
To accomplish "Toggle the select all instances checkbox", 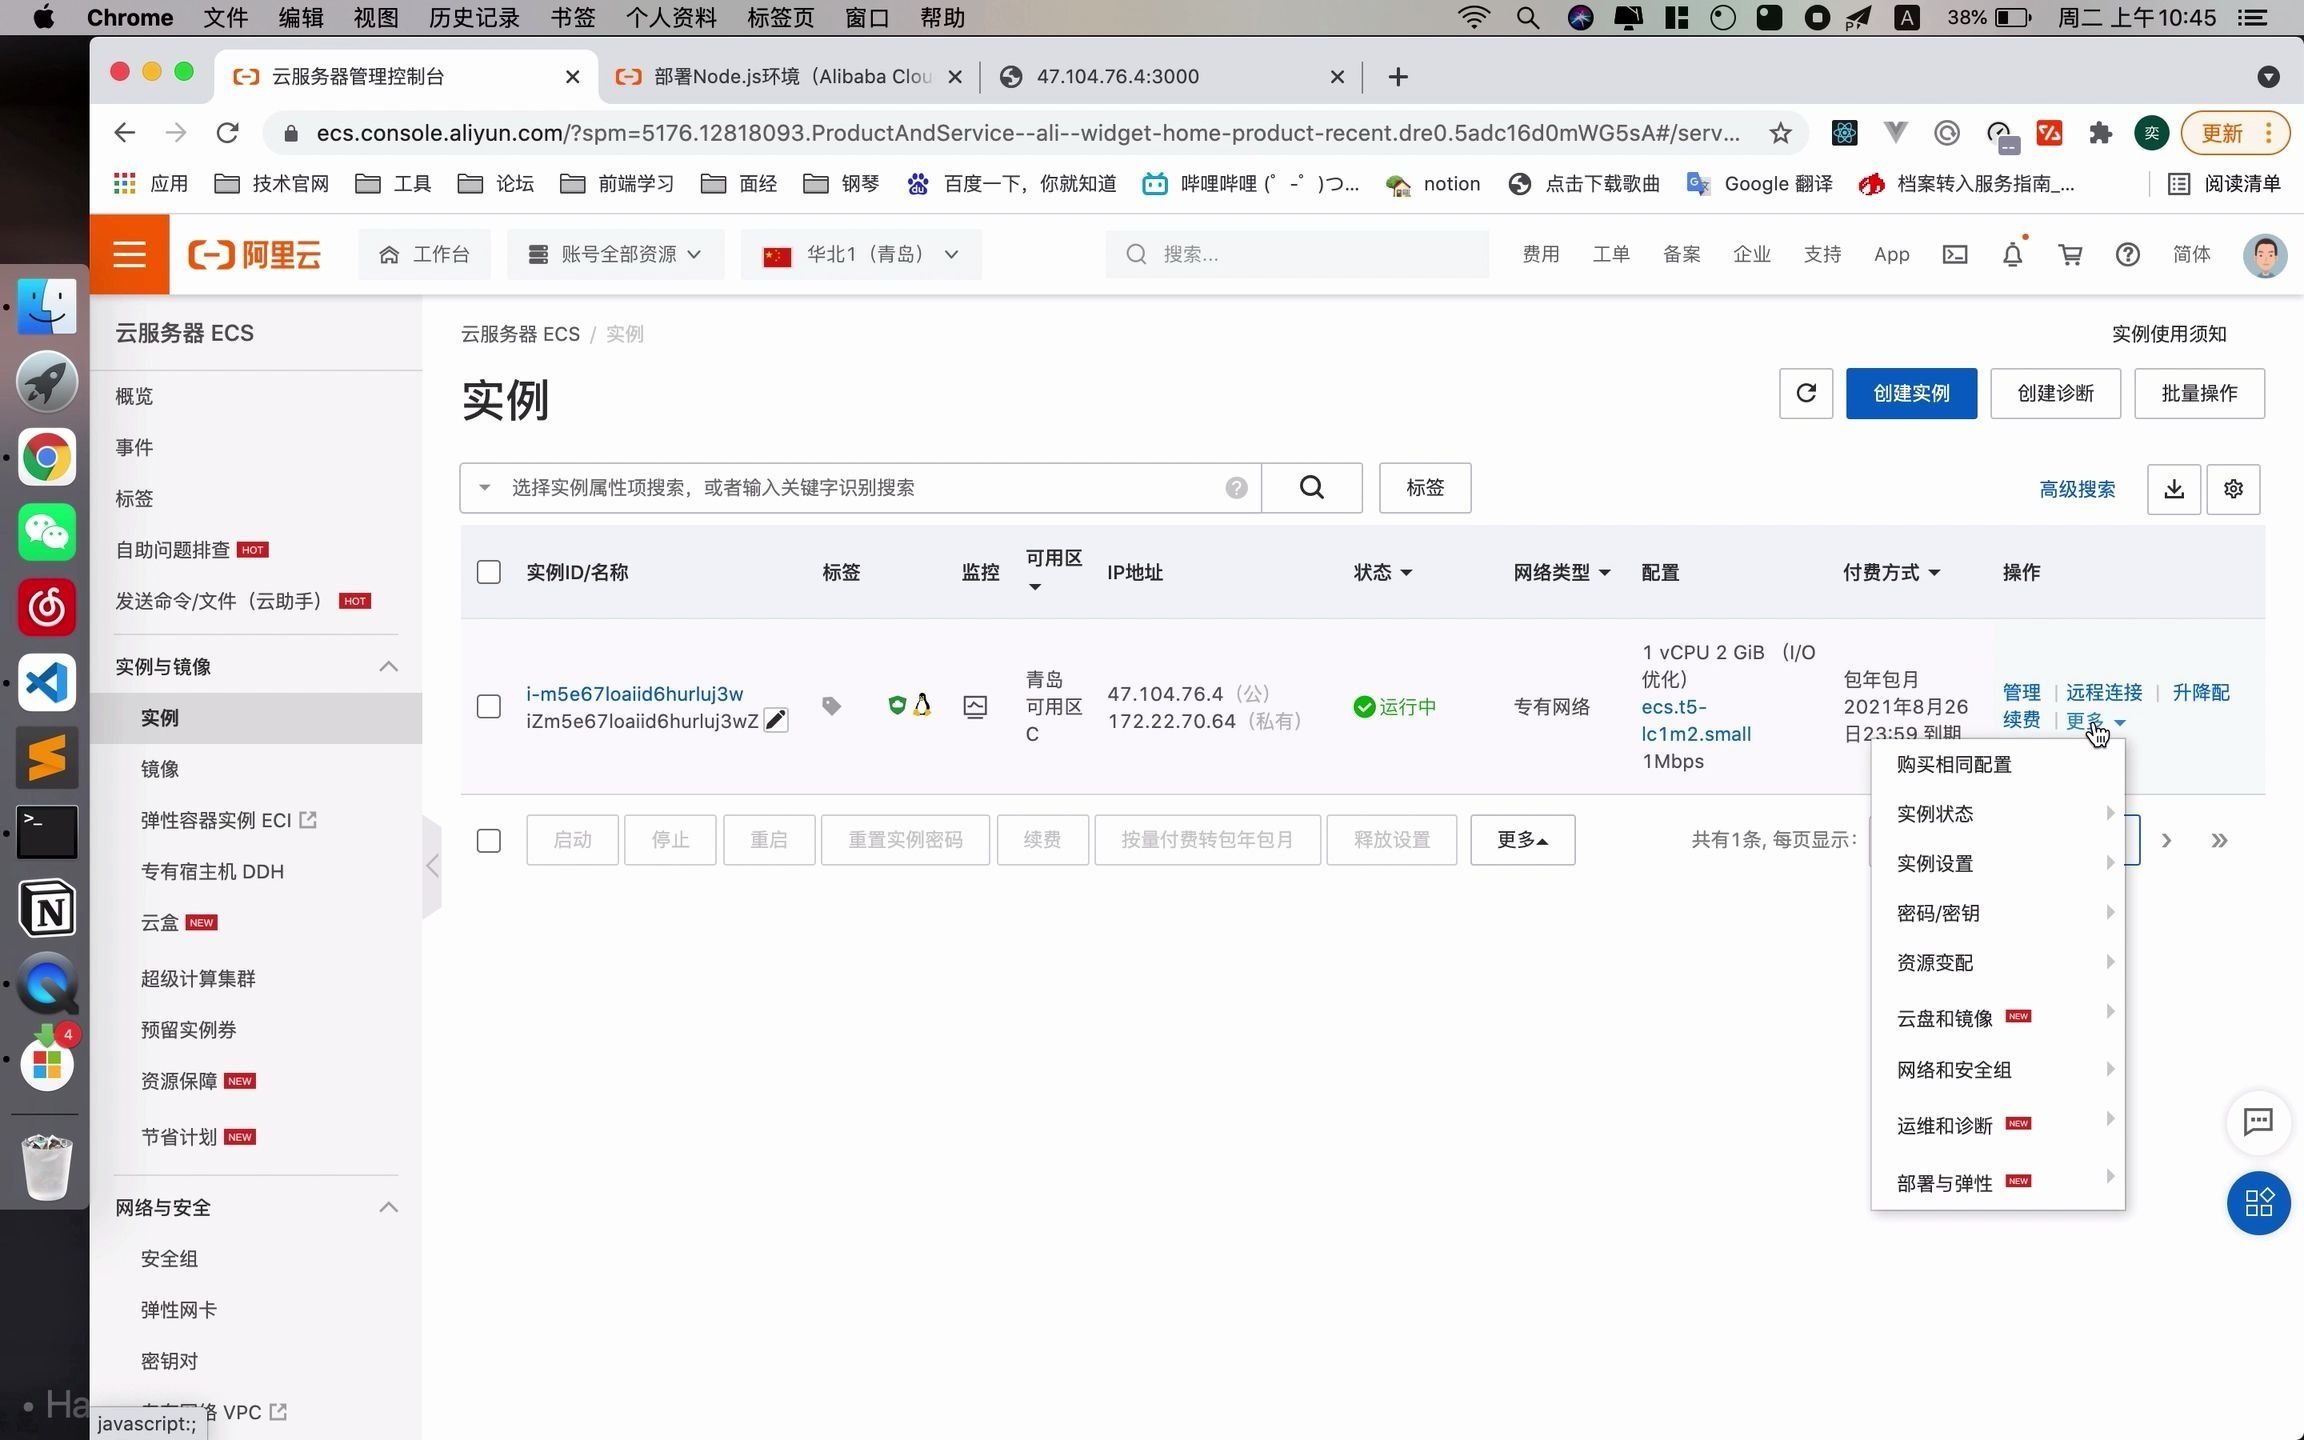I will 489,571.
